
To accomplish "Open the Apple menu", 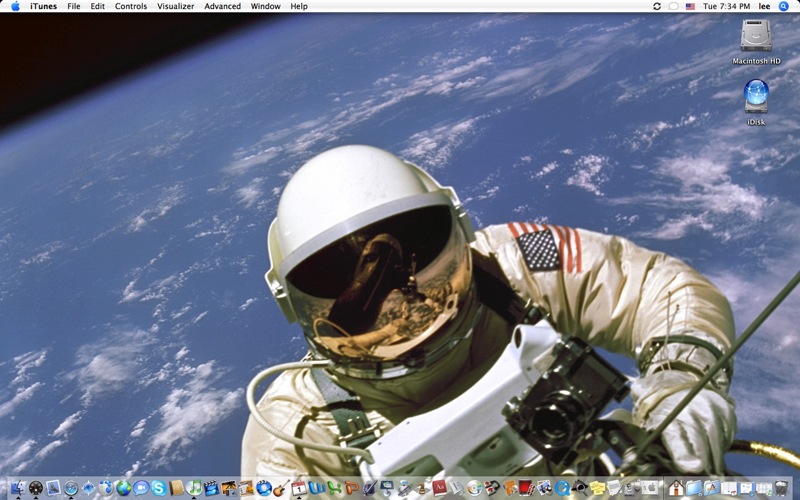I will (x=15, y=6).
